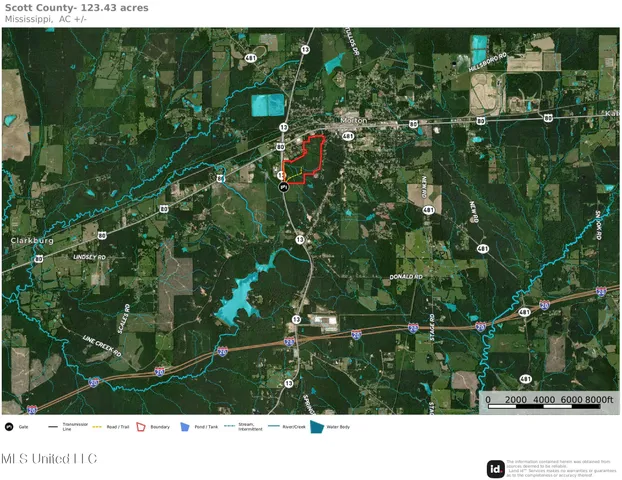Screen dimensions: 622x480
Task: Click the blue Pond / Tank legend icon
Action: [x=185, y=427]
